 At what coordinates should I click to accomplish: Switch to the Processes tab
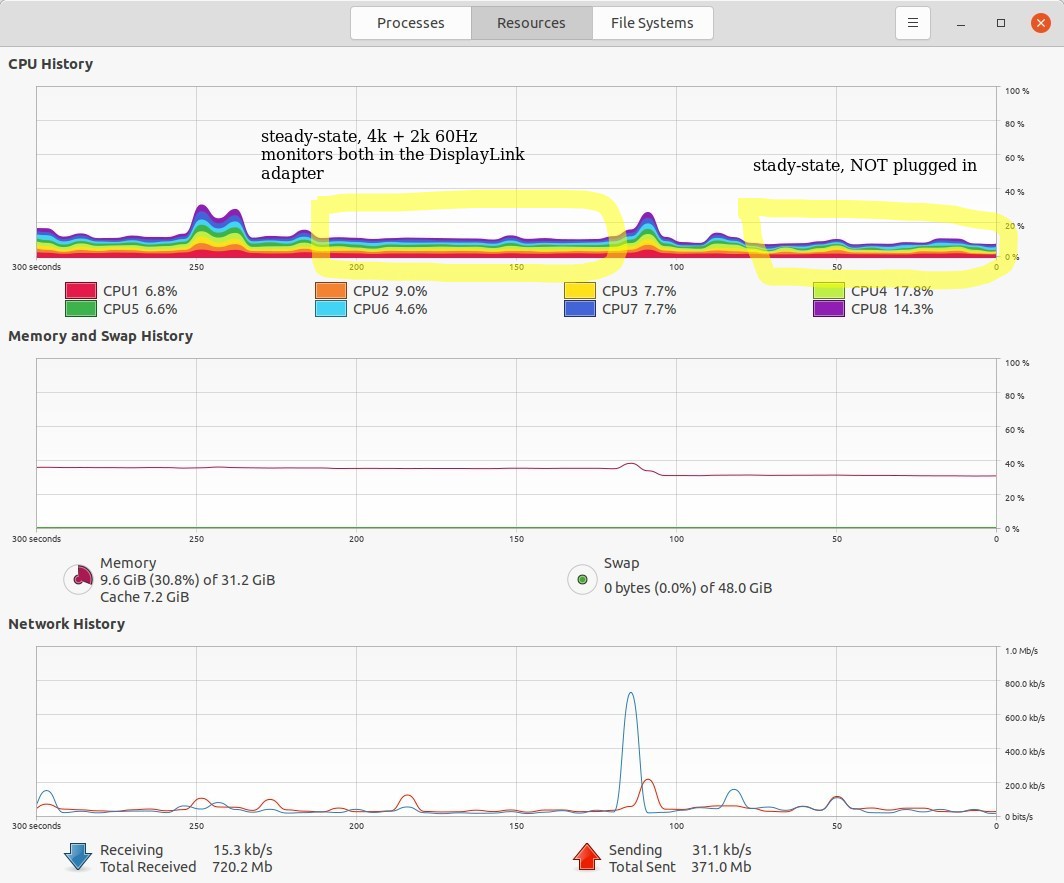[x=410, y=23]
